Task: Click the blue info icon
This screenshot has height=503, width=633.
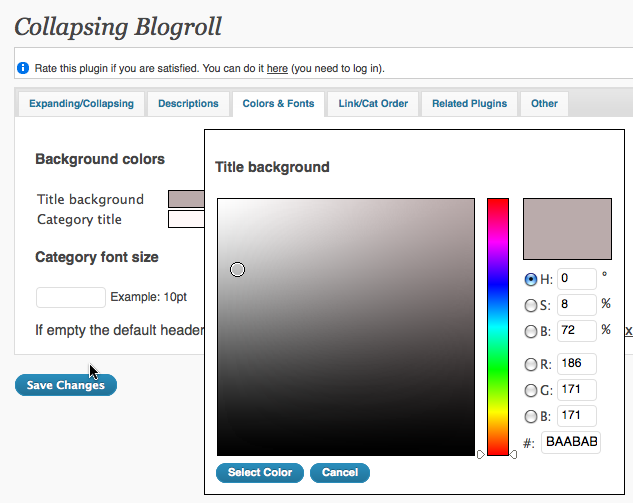Action: click(x=23, y=68)
